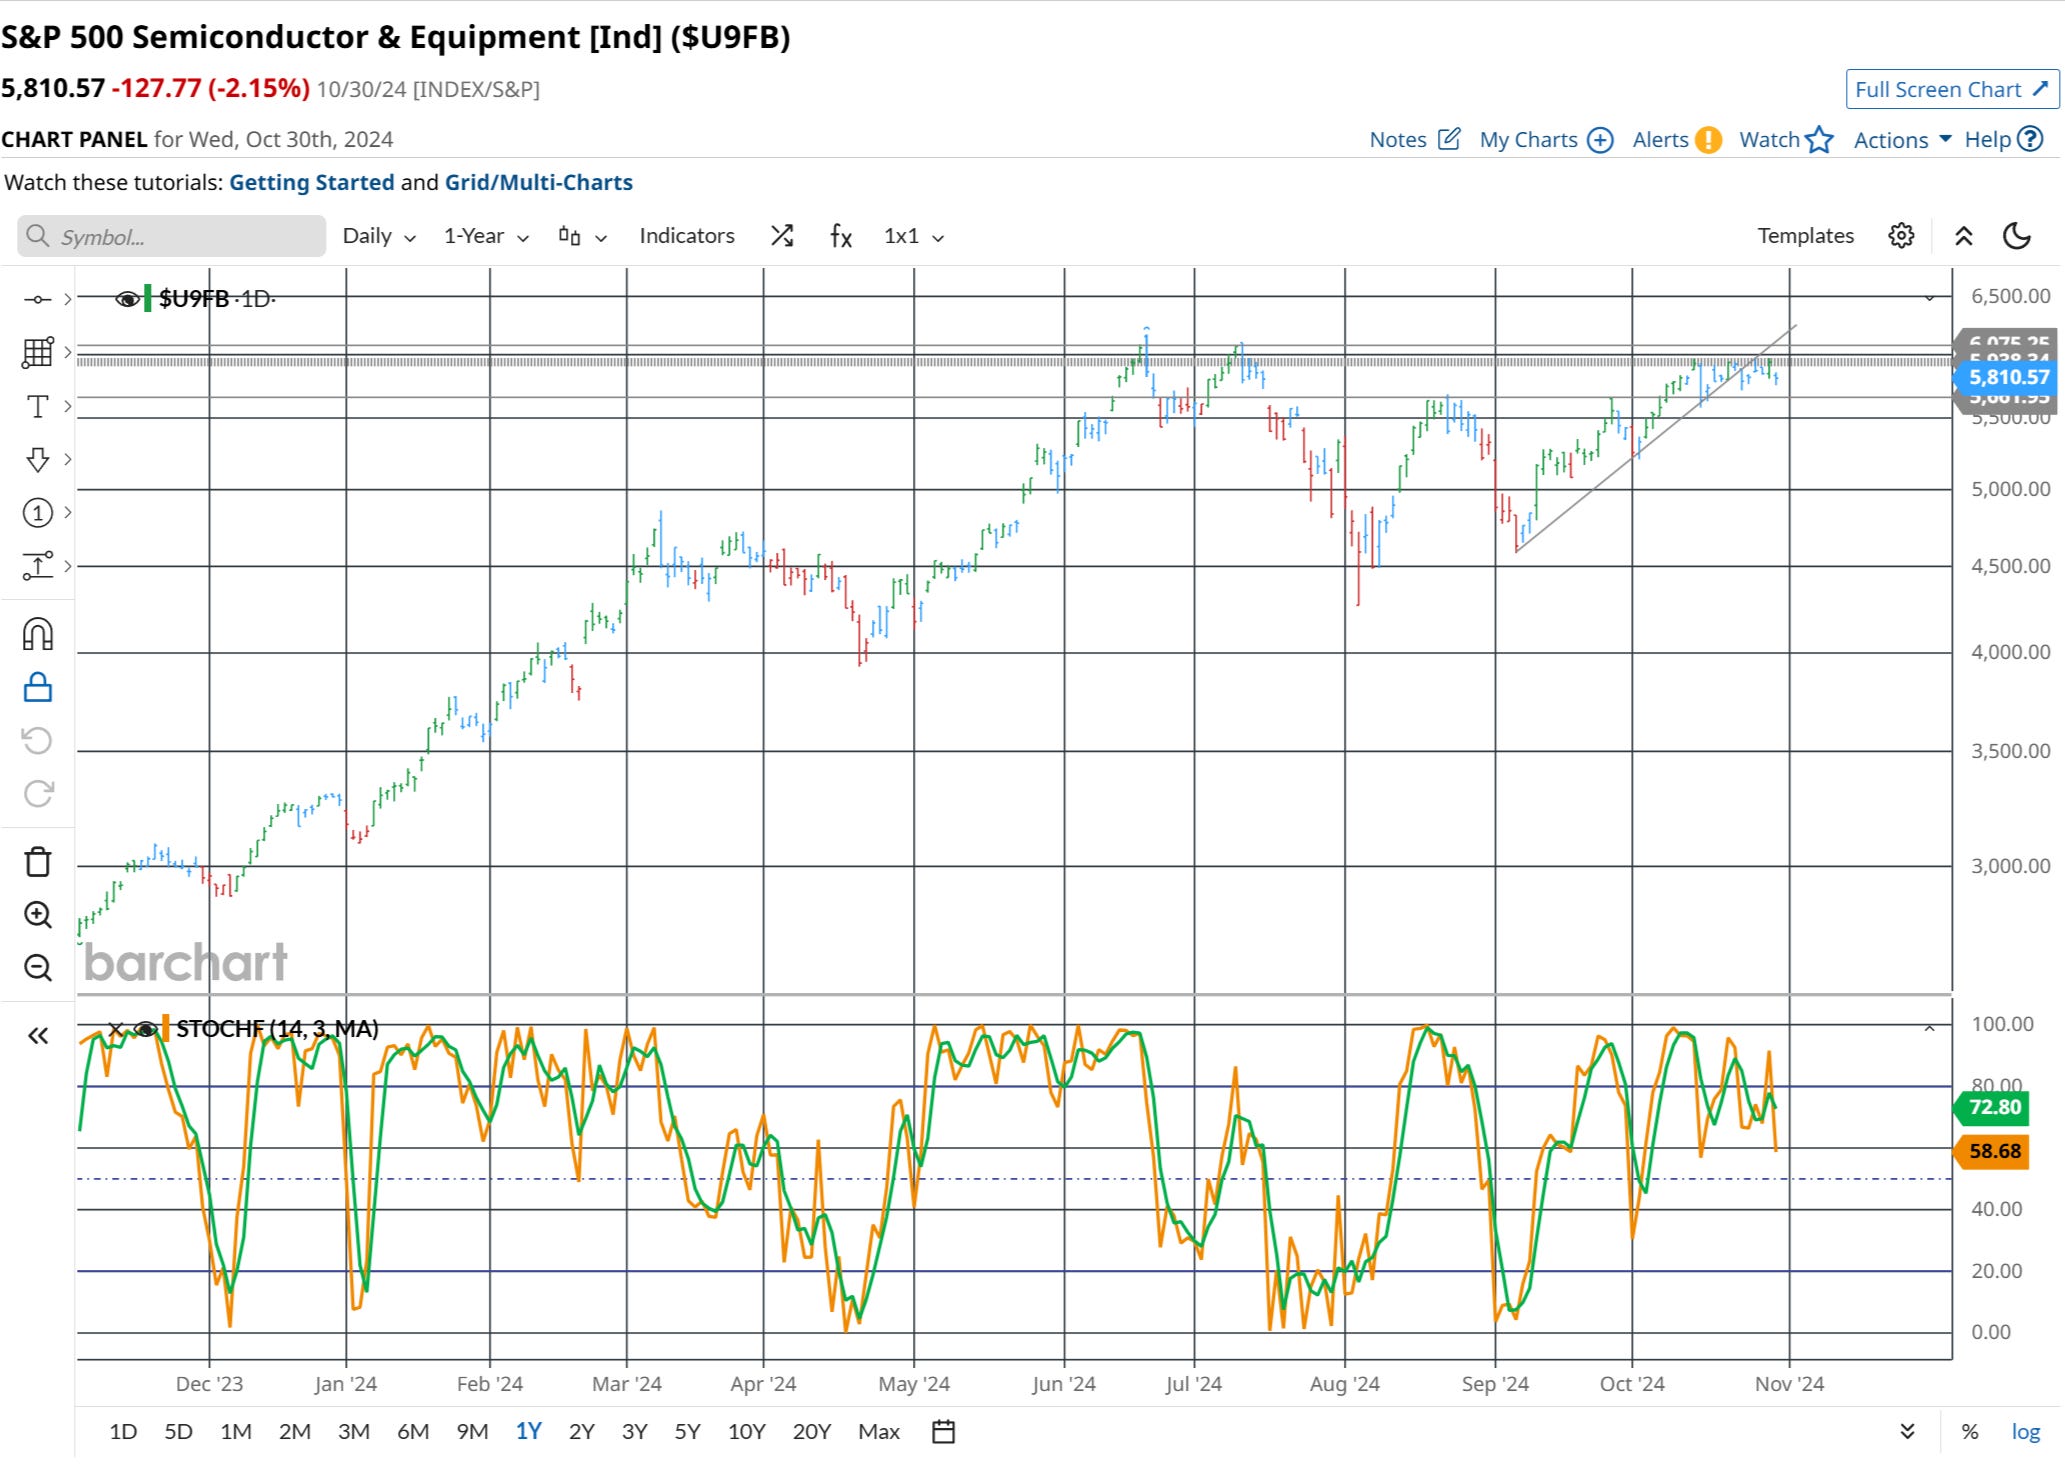Click the Notes edit icon

pyautogui.click(x=1449, y=139)
